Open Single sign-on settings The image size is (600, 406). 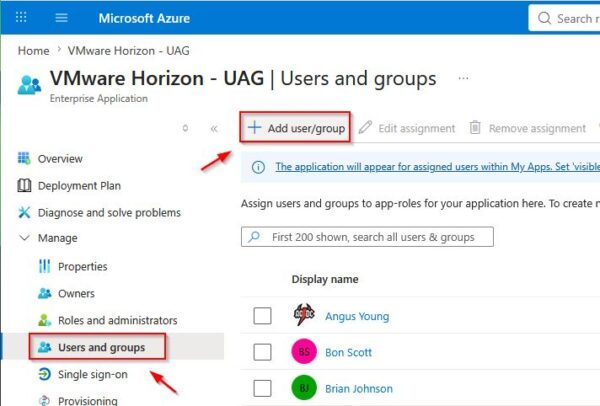tap(83, 374)
